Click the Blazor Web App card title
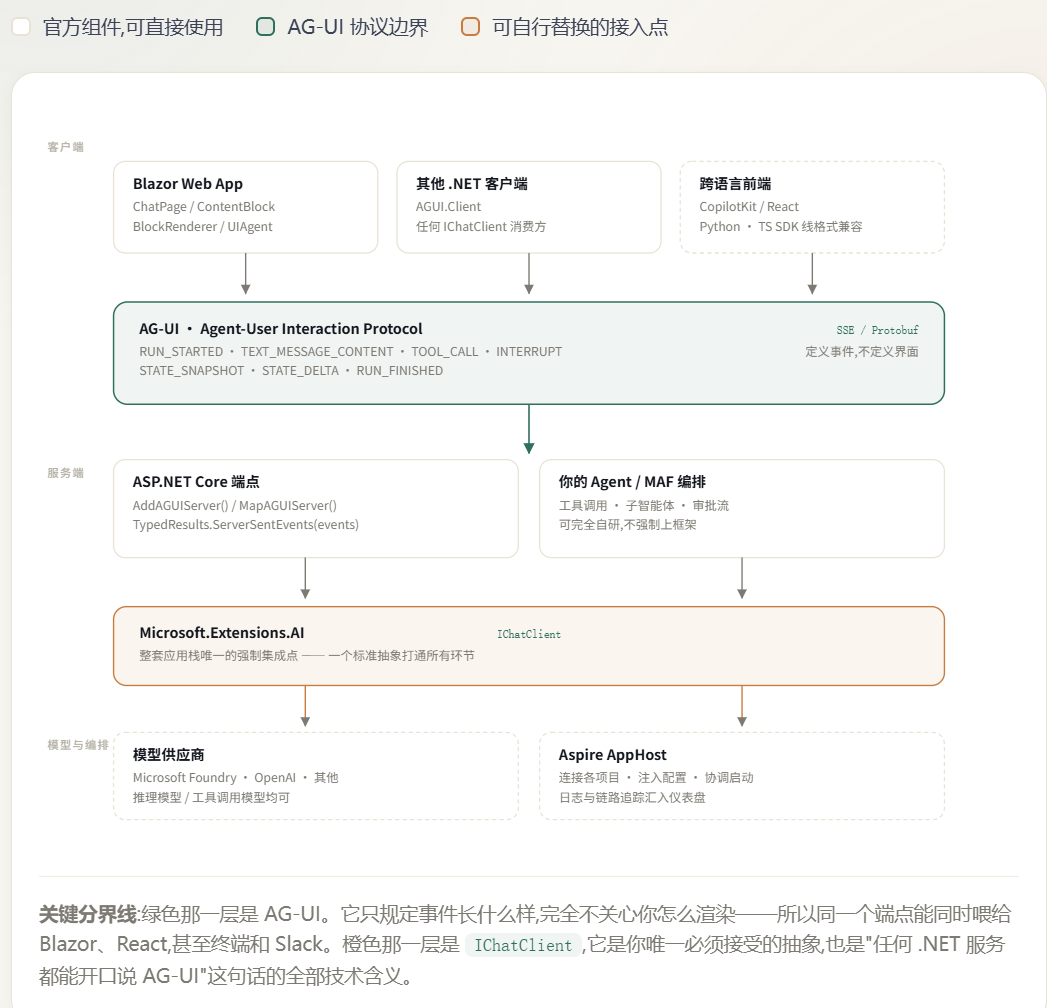 click(188, 184)
